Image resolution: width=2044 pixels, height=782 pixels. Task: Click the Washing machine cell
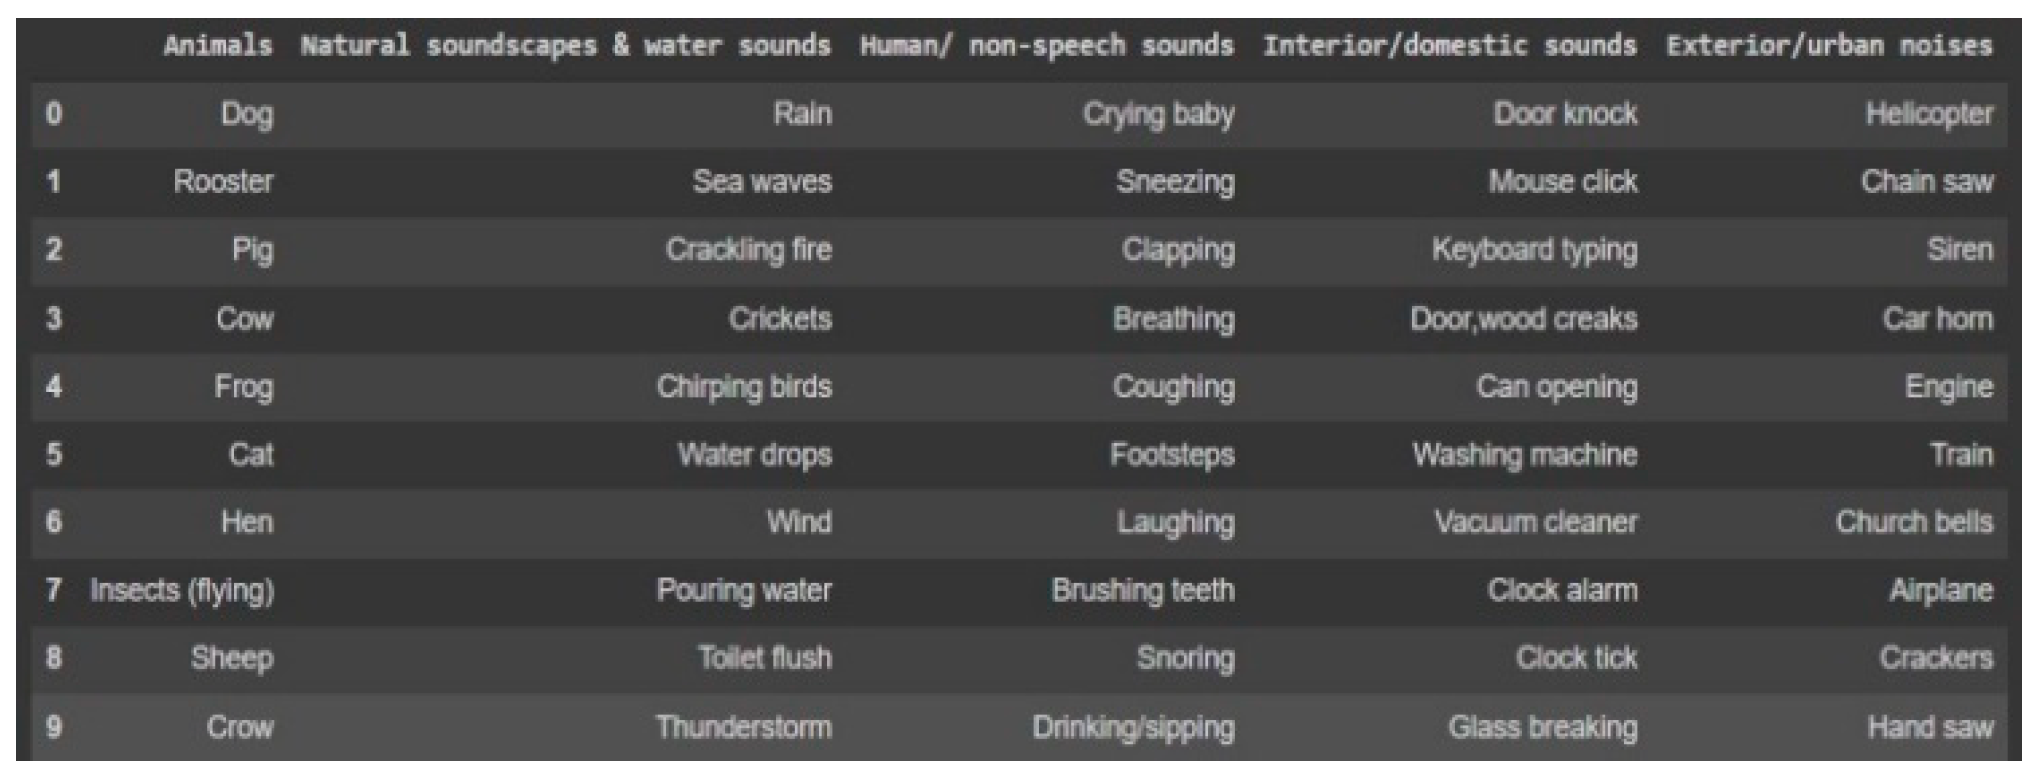click(x=1524, y=455)
